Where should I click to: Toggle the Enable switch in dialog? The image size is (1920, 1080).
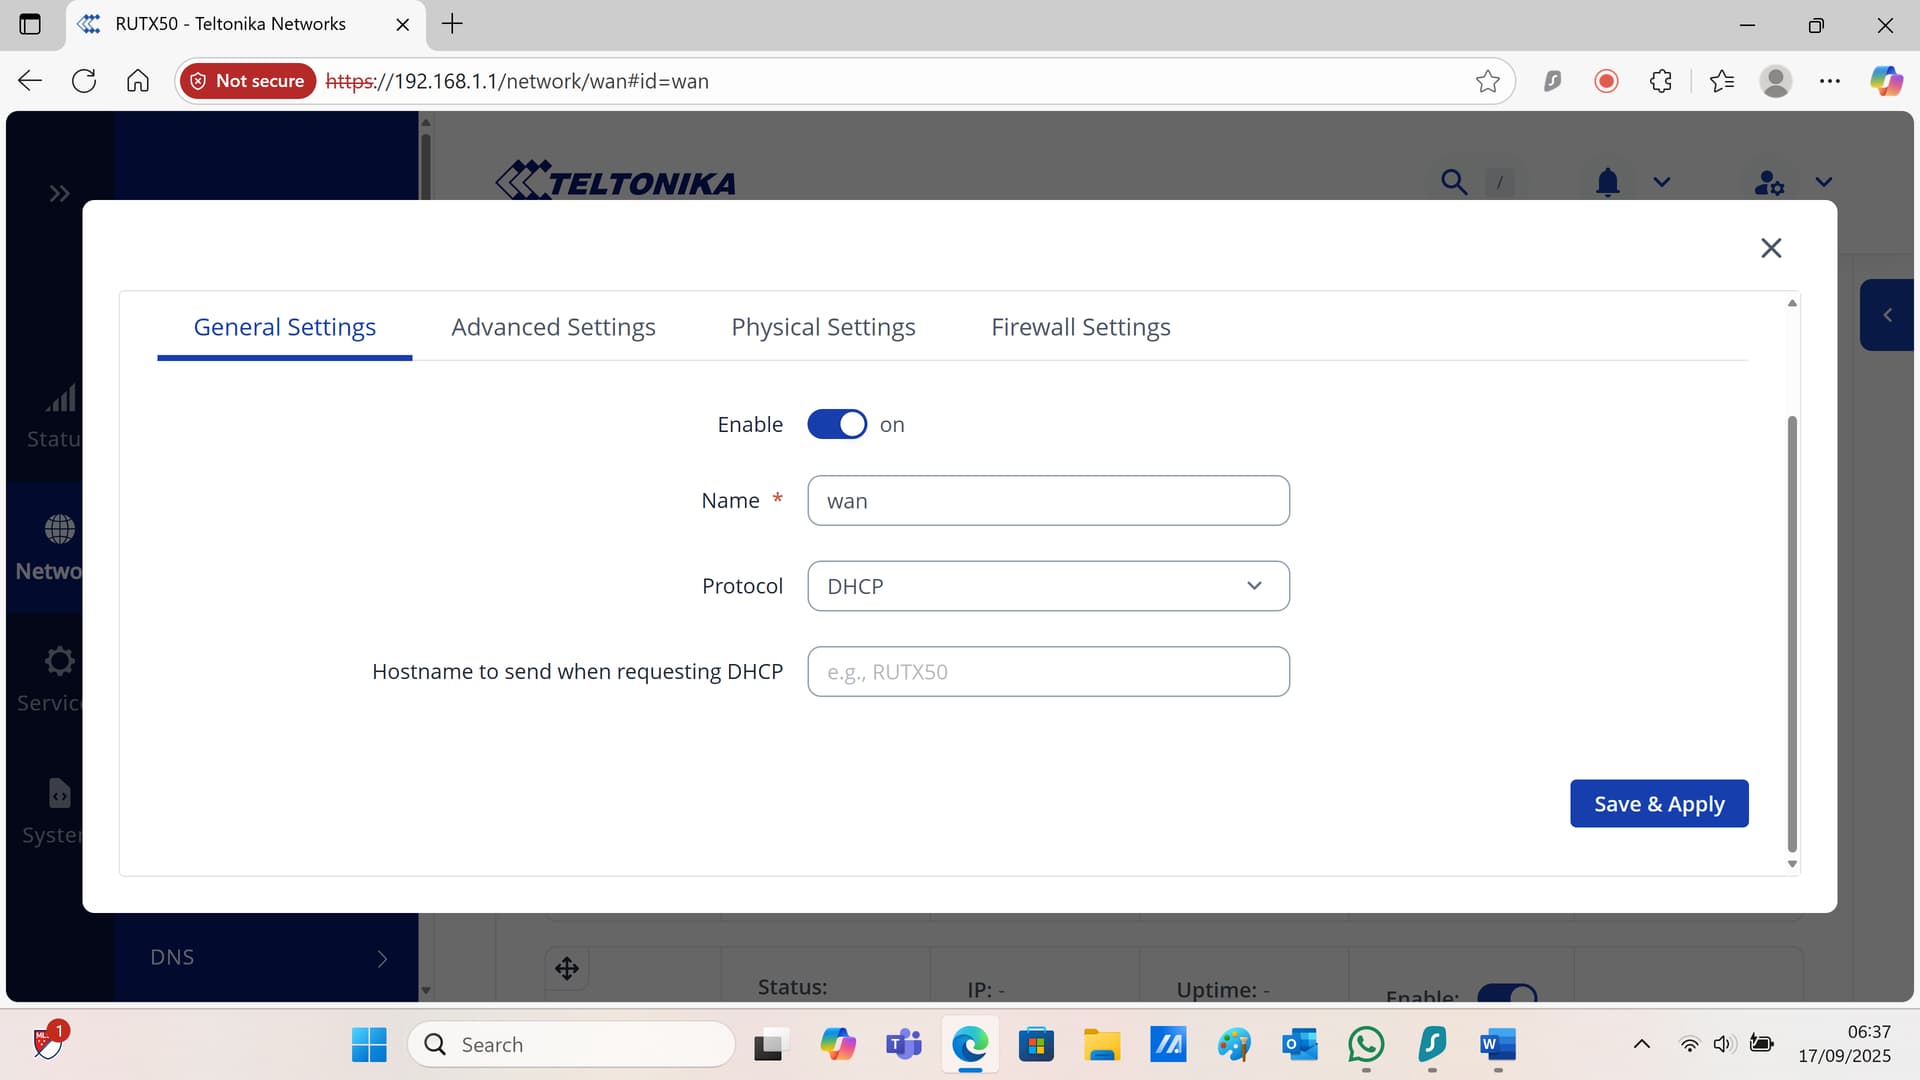(837, 424)
